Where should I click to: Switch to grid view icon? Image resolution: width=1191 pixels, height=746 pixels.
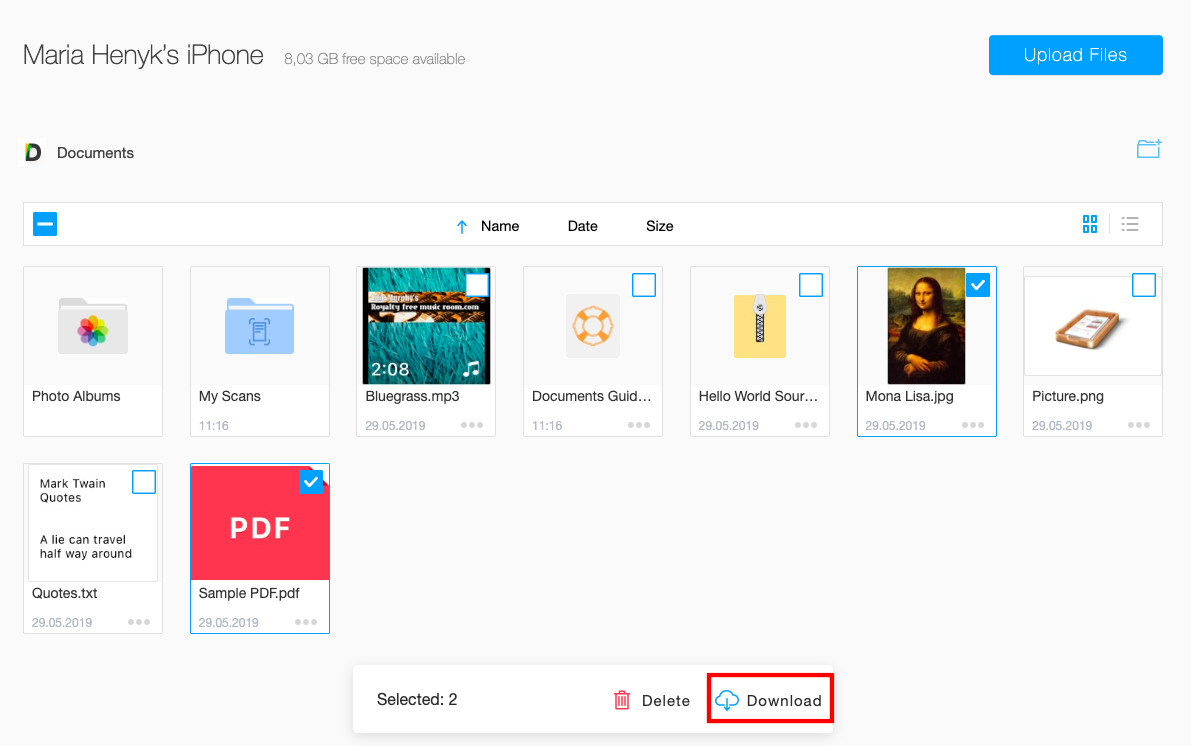(x=1090, y=224)
